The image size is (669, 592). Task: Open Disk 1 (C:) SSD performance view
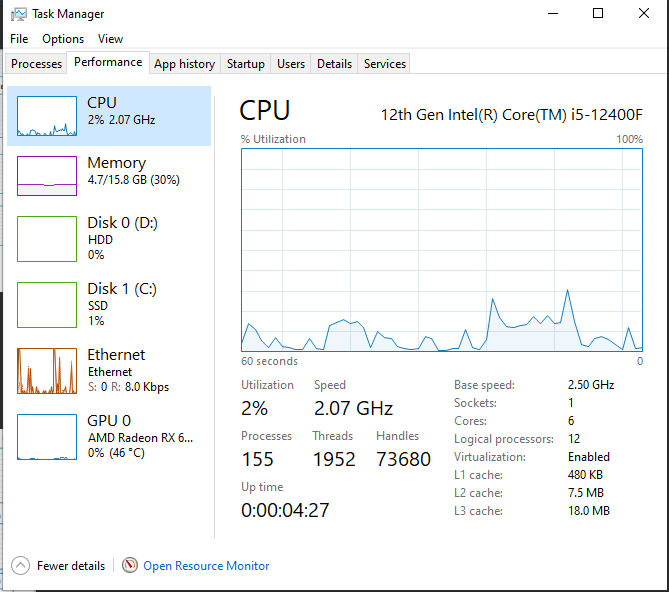pyautogui.click(x=110, y=304)
